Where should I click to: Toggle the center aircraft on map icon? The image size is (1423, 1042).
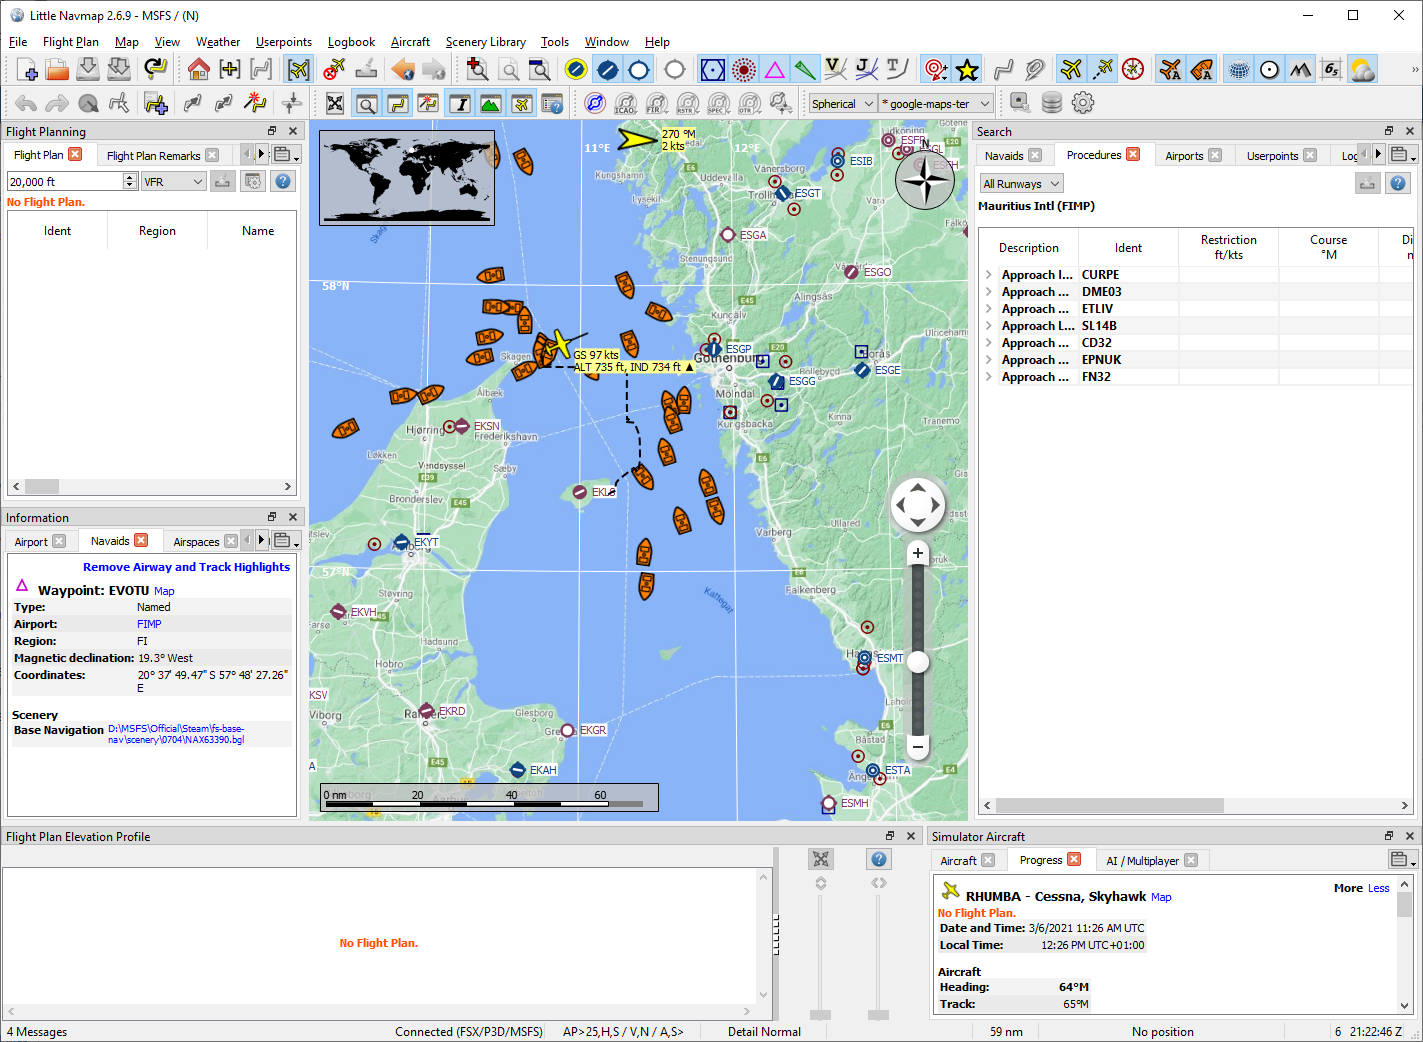[x=298, y=69]
